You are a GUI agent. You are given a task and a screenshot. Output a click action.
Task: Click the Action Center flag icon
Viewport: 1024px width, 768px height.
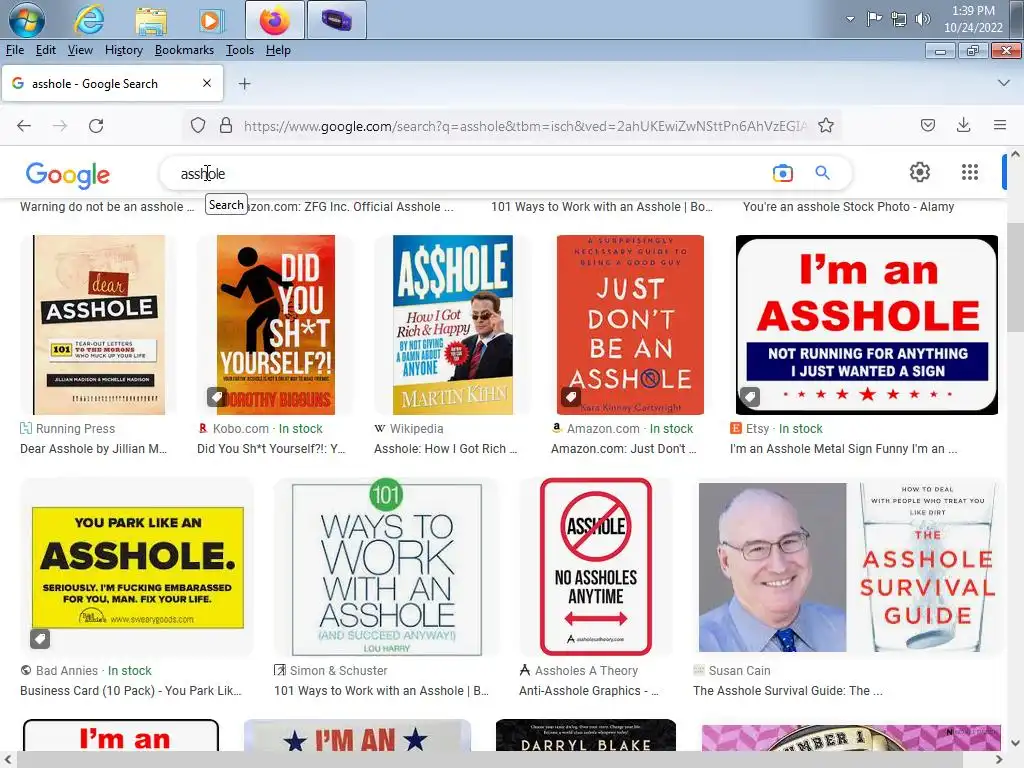tap(874, 19)
